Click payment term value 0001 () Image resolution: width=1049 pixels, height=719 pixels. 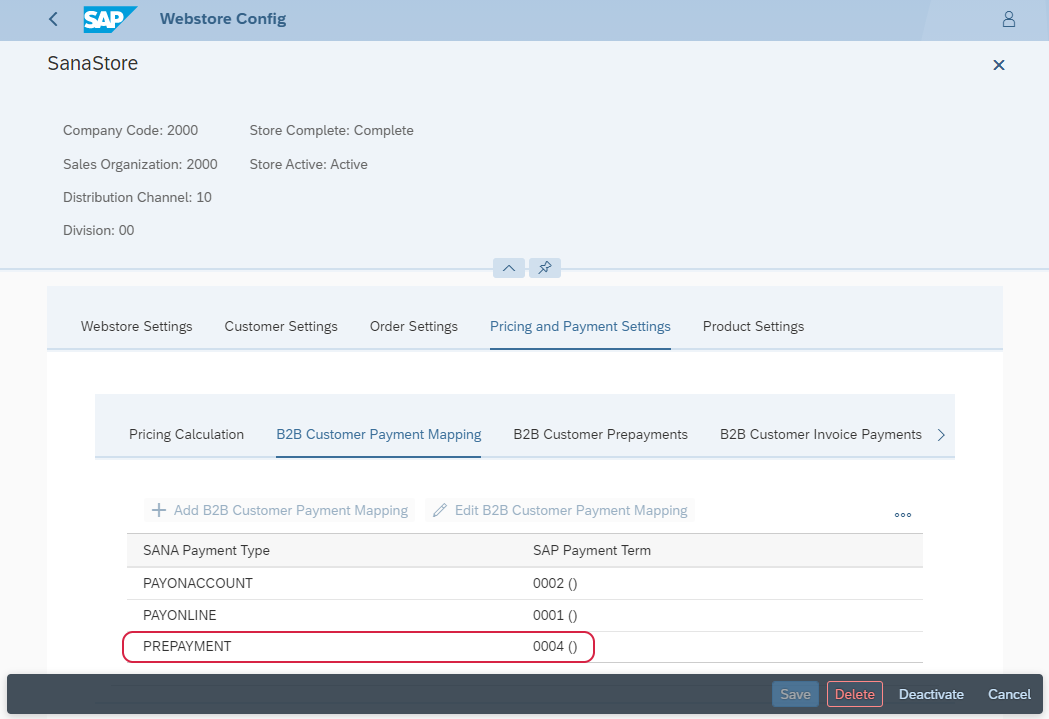pyautogui.click(x=555, y=615)
